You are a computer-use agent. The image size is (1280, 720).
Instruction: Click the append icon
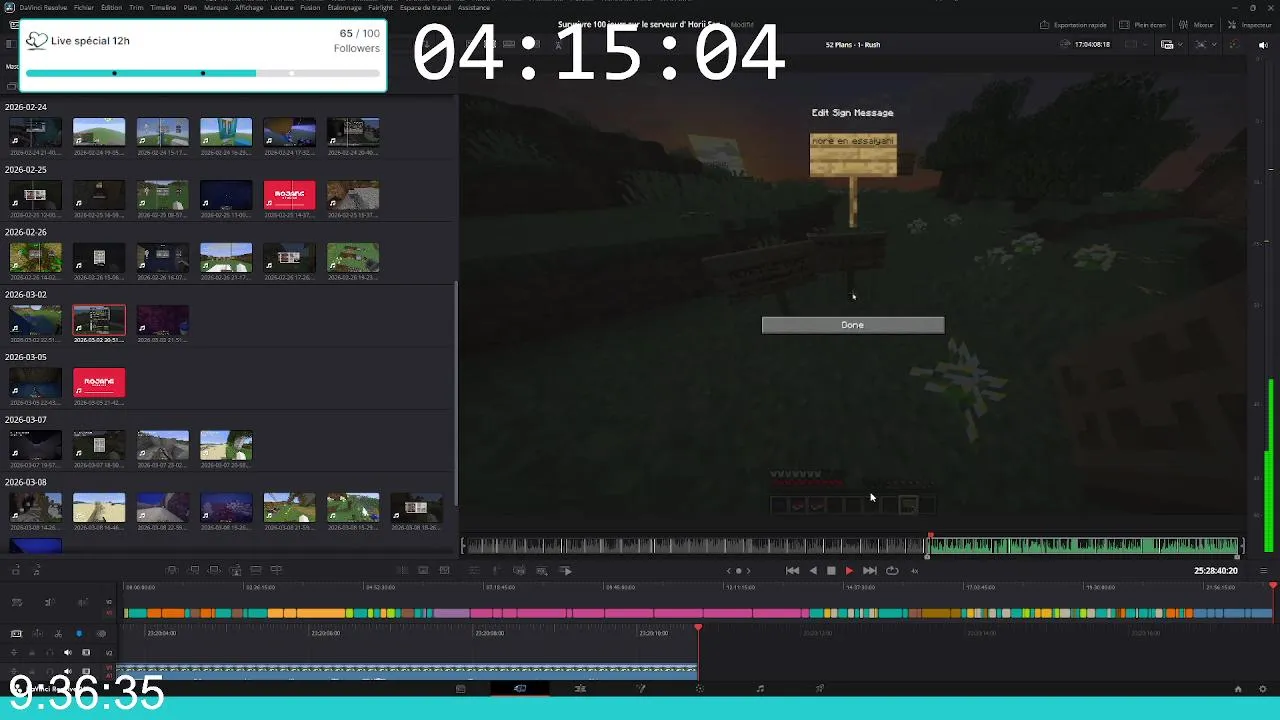(192, 571)
